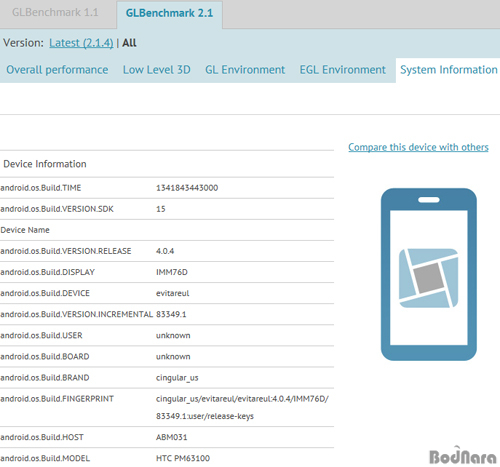Click the android.os.Build.USER label
This screenshot has height=467, width=500.
(x=41, y=335)
